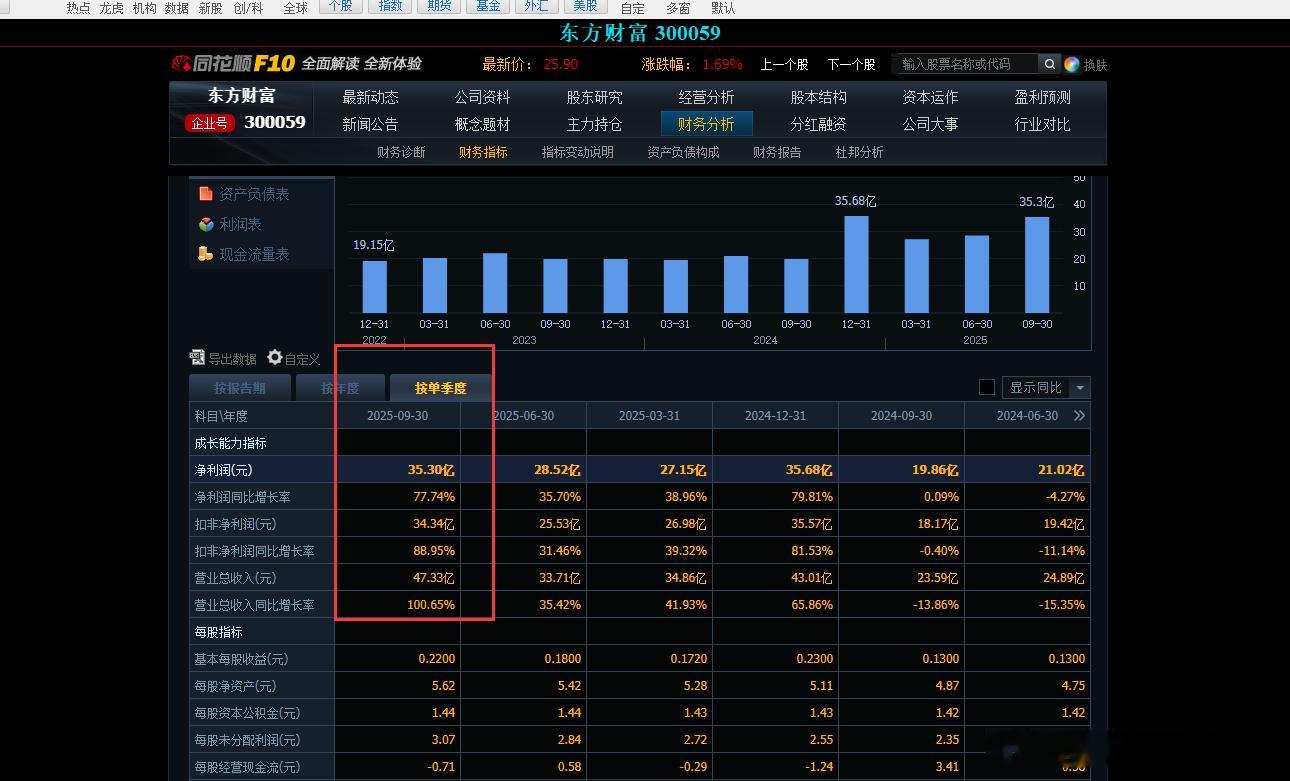
Task: Click the 现金流量表 sidebar icon
Action: click(205, 254)
